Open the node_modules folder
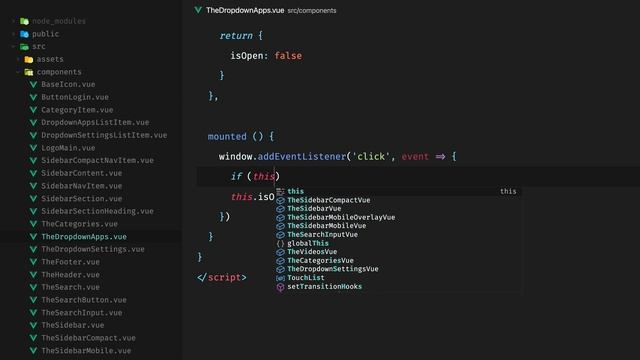 click(59, 21)
